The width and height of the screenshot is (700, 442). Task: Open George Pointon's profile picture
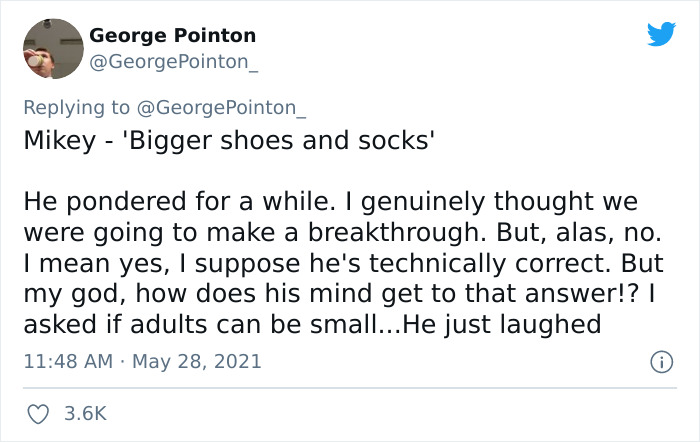point(51,49)
